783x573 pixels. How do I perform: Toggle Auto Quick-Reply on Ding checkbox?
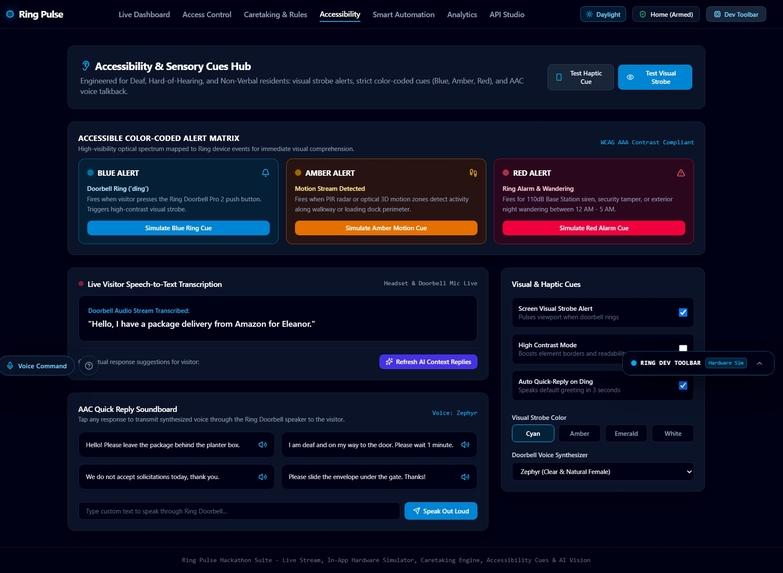click(683, 385)
